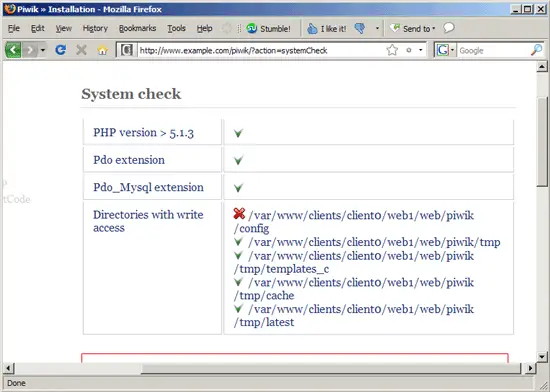
Task: Open the Bookmarks menu
Action: click(x=137, y=28)
